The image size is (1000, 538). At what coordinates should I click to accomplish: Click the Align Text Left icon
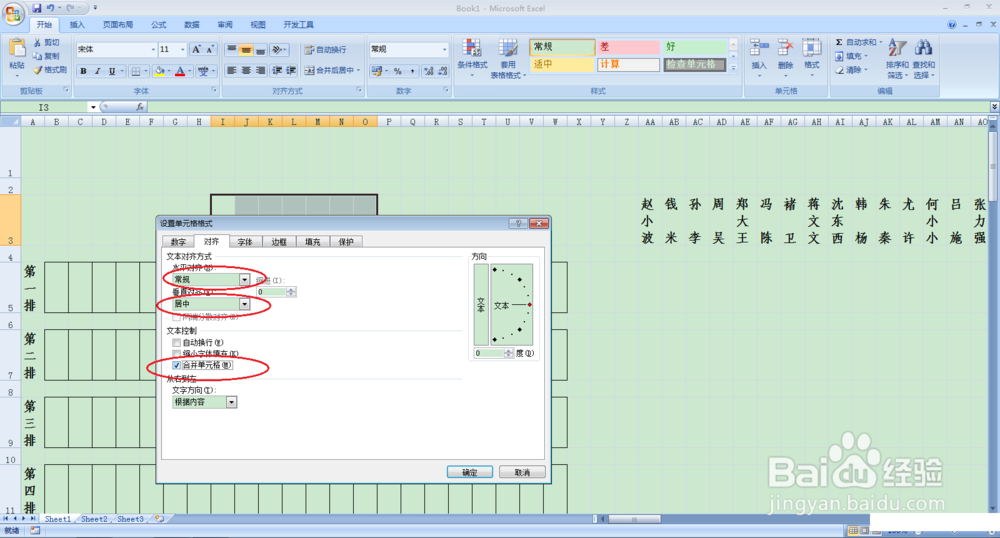pyautogui.click(x=232, y=70)
